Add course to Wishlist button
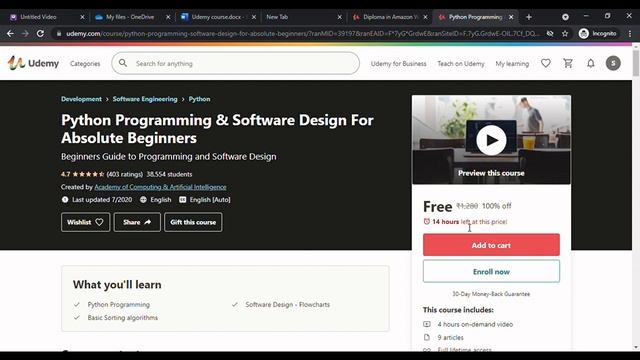This screenshot has width=640, height=360. click(x=85, y=222)
